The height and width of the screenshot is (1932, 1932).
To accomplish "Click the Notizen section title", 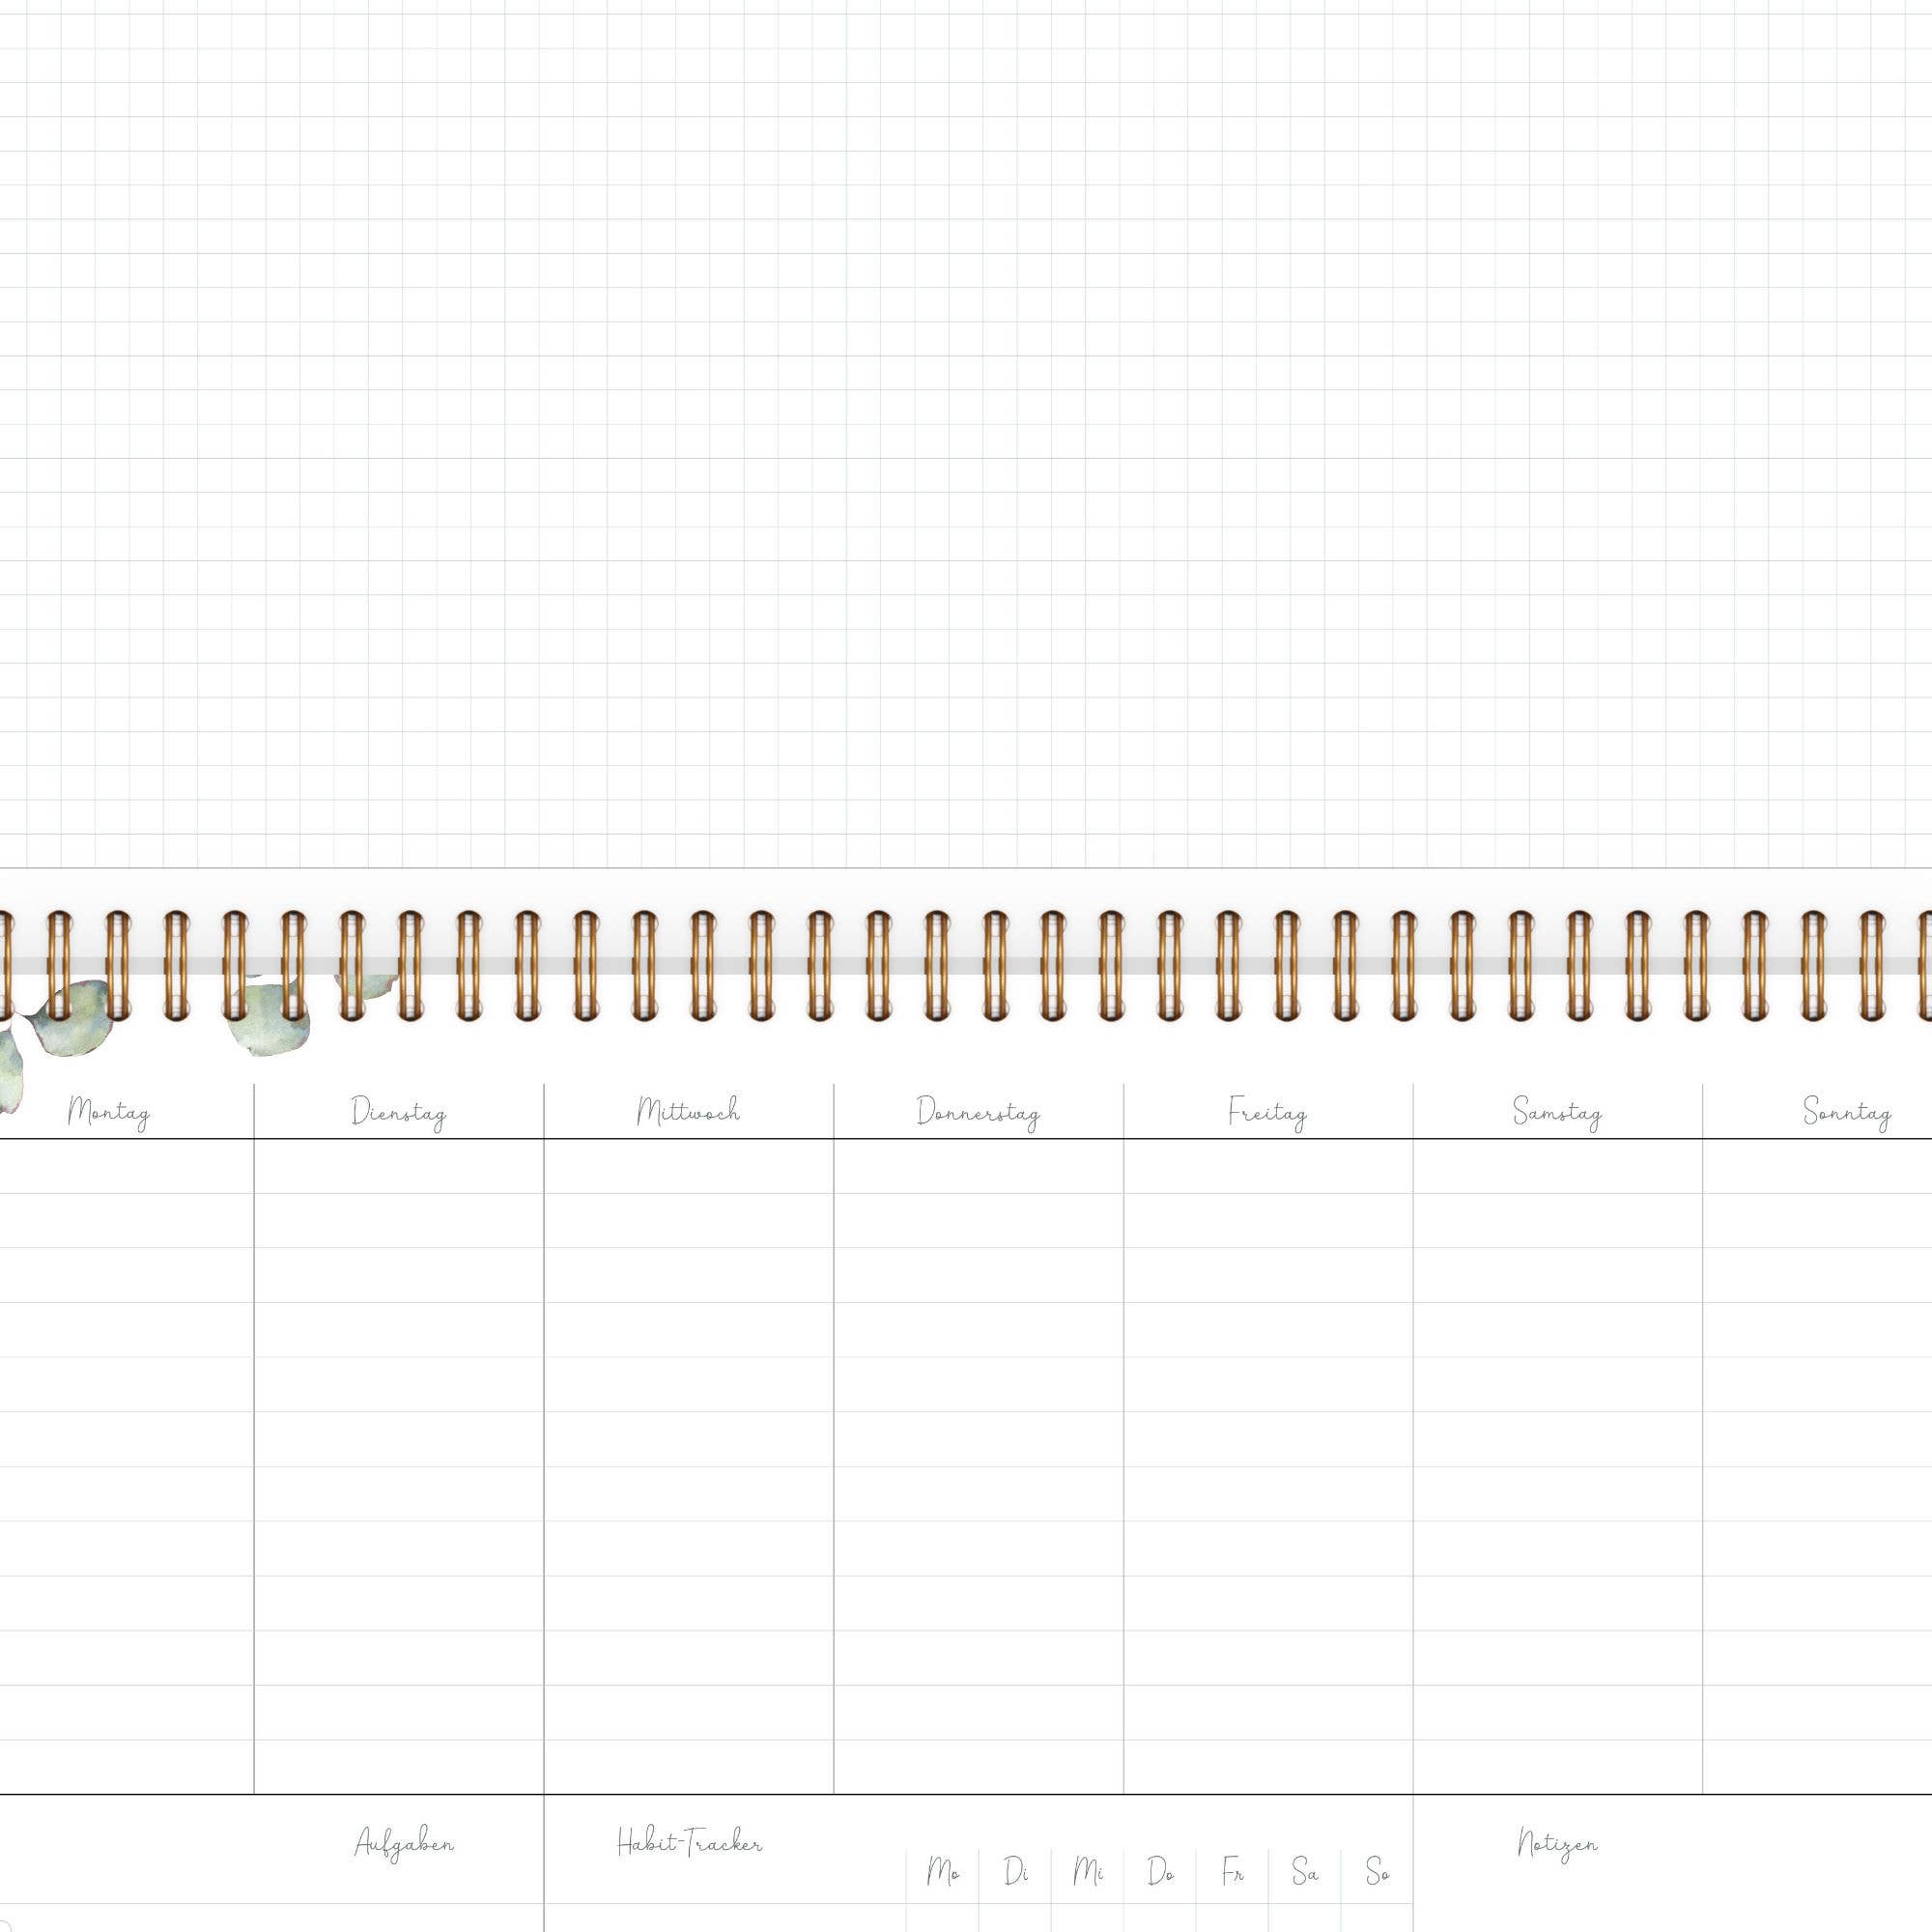I will tap(1557, 1844).
